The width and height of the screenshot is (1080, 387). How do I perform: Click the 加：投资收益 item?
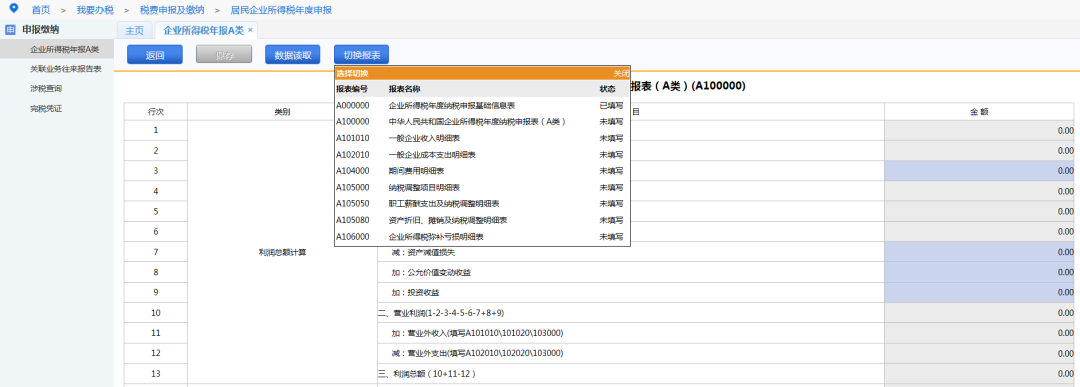(x=415, y=293)
